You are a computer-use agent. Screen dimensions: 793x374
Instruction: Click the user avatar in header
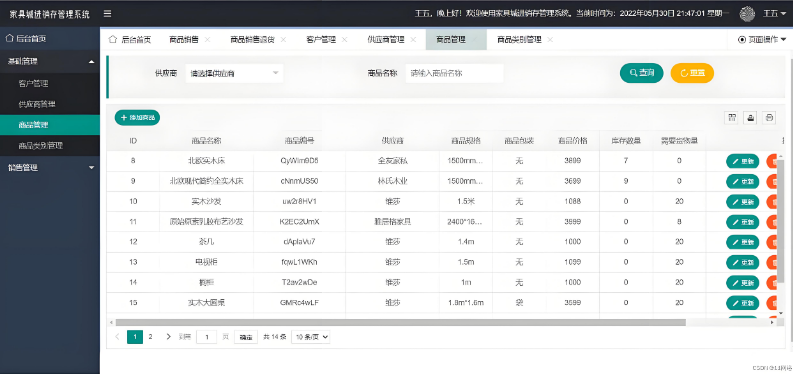747,14
